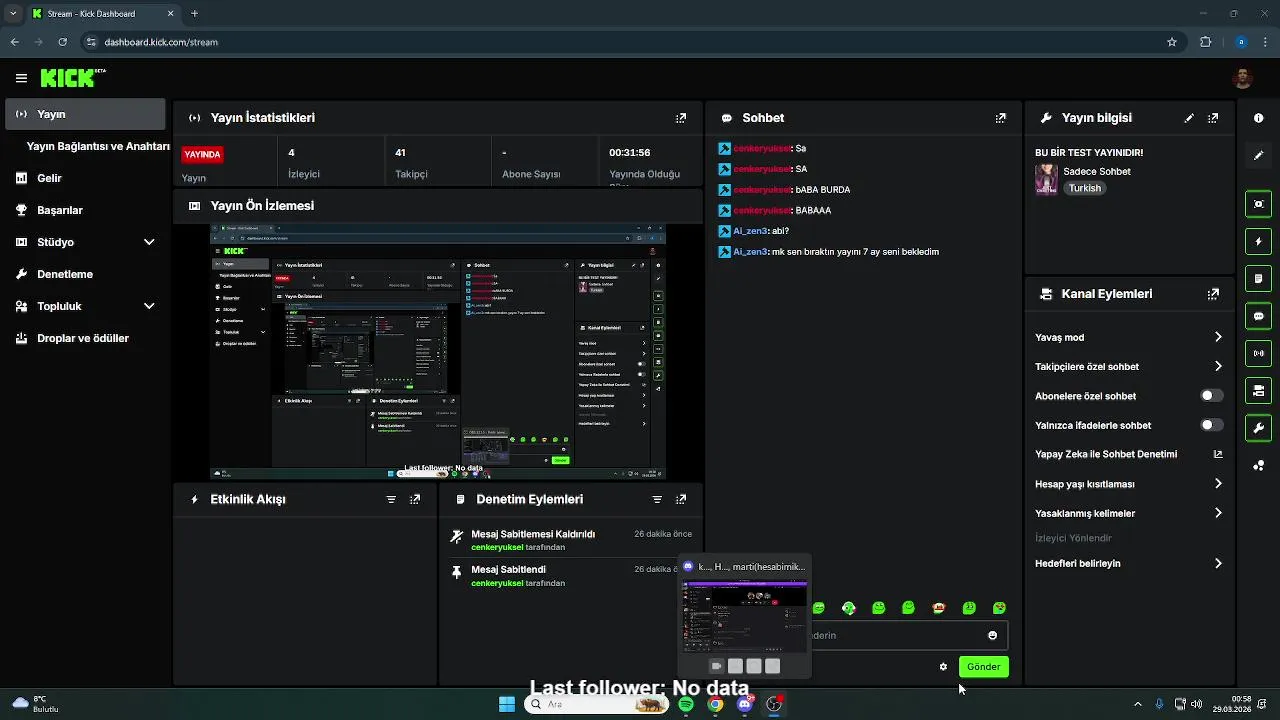
Task: Open Droplar ve ödüller page
Action: click(x=85, y=338)
